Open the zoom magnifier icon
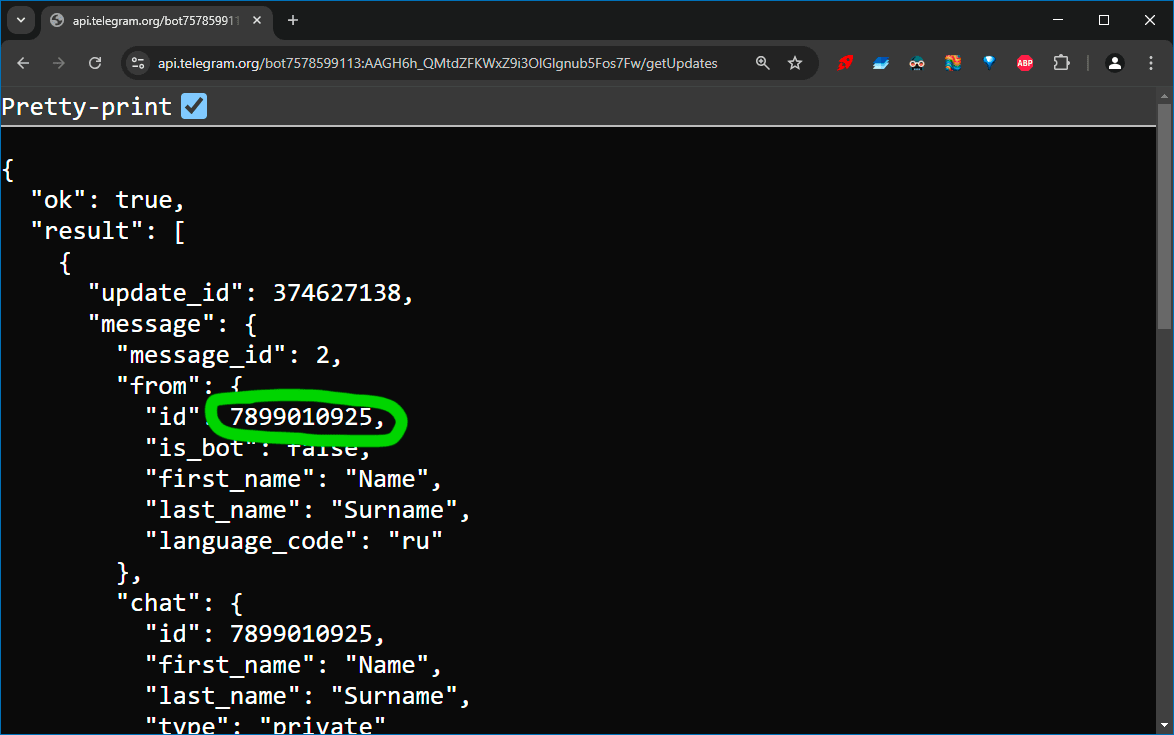Screen dimensions: 1174x735 pos(762,63)
